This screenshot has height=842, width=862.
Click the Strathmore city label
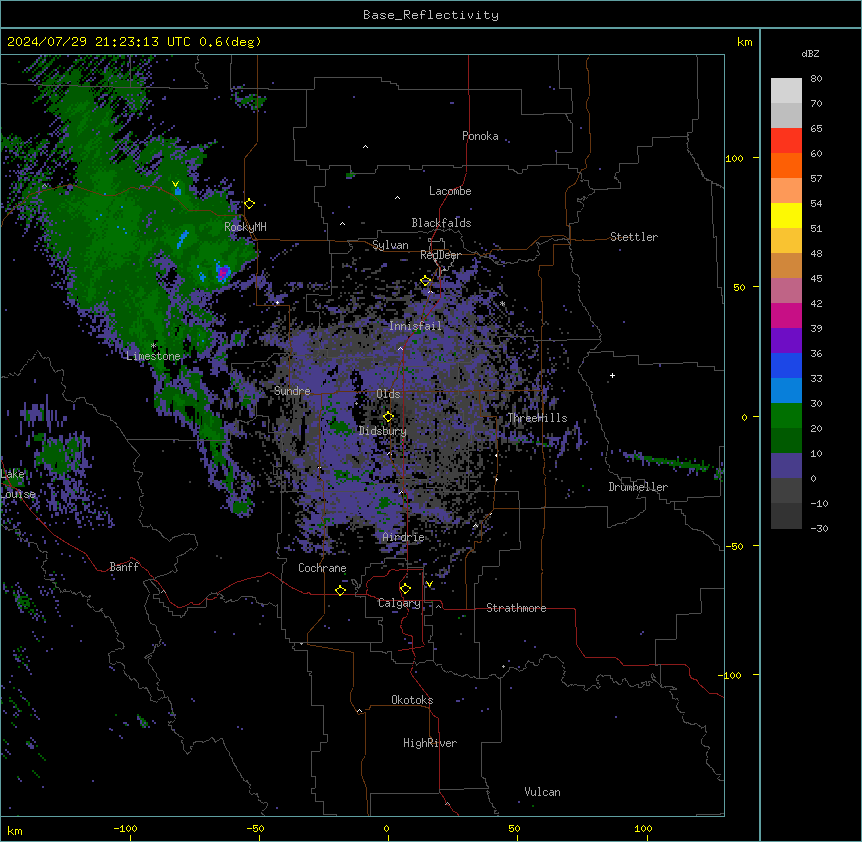click(516, 608)
